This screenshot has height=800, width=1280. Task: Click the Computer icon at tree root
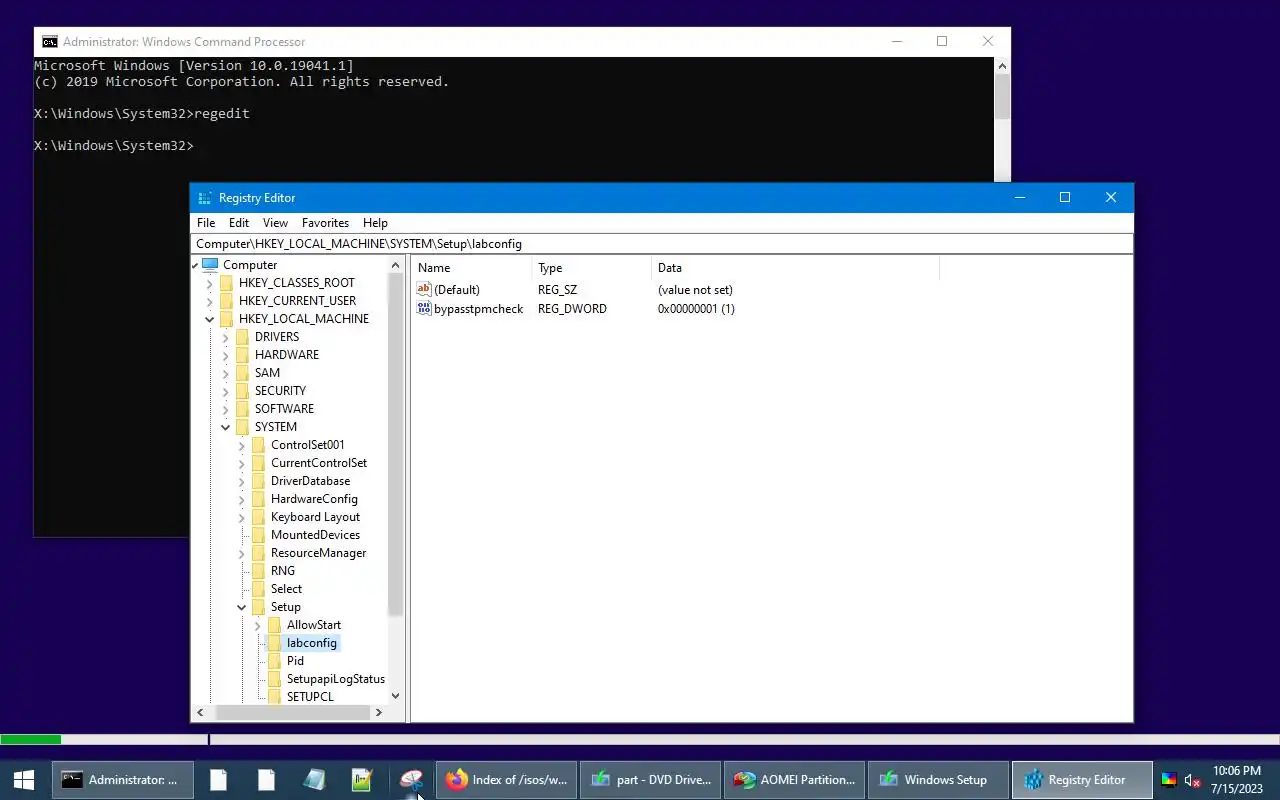(x=210, y=265)
